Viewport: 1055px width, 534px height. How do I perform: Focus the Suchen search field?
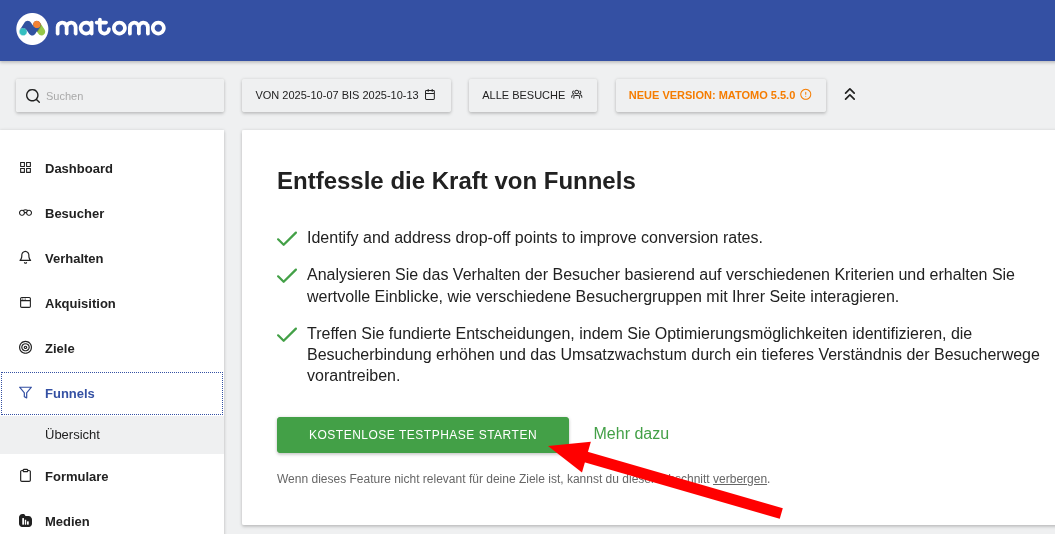click(130, 96)
